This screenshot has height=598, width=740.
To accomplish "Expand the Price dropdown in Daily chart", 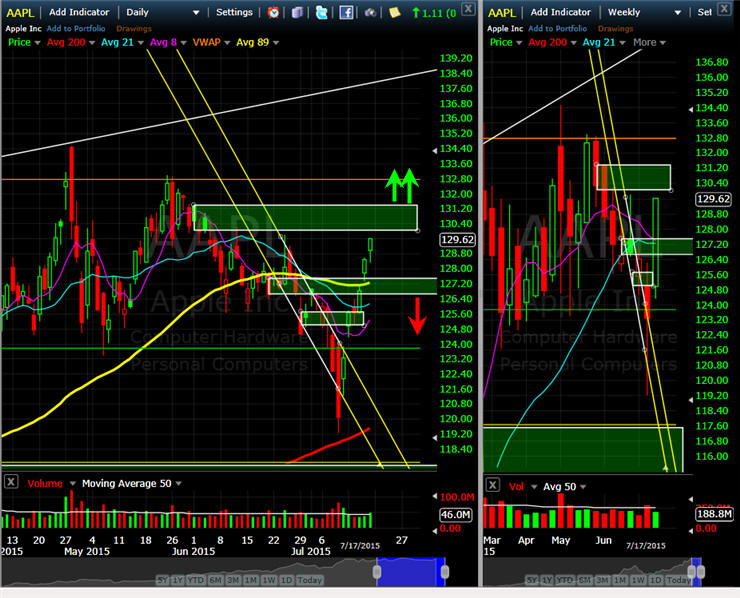I will point(37,43).
